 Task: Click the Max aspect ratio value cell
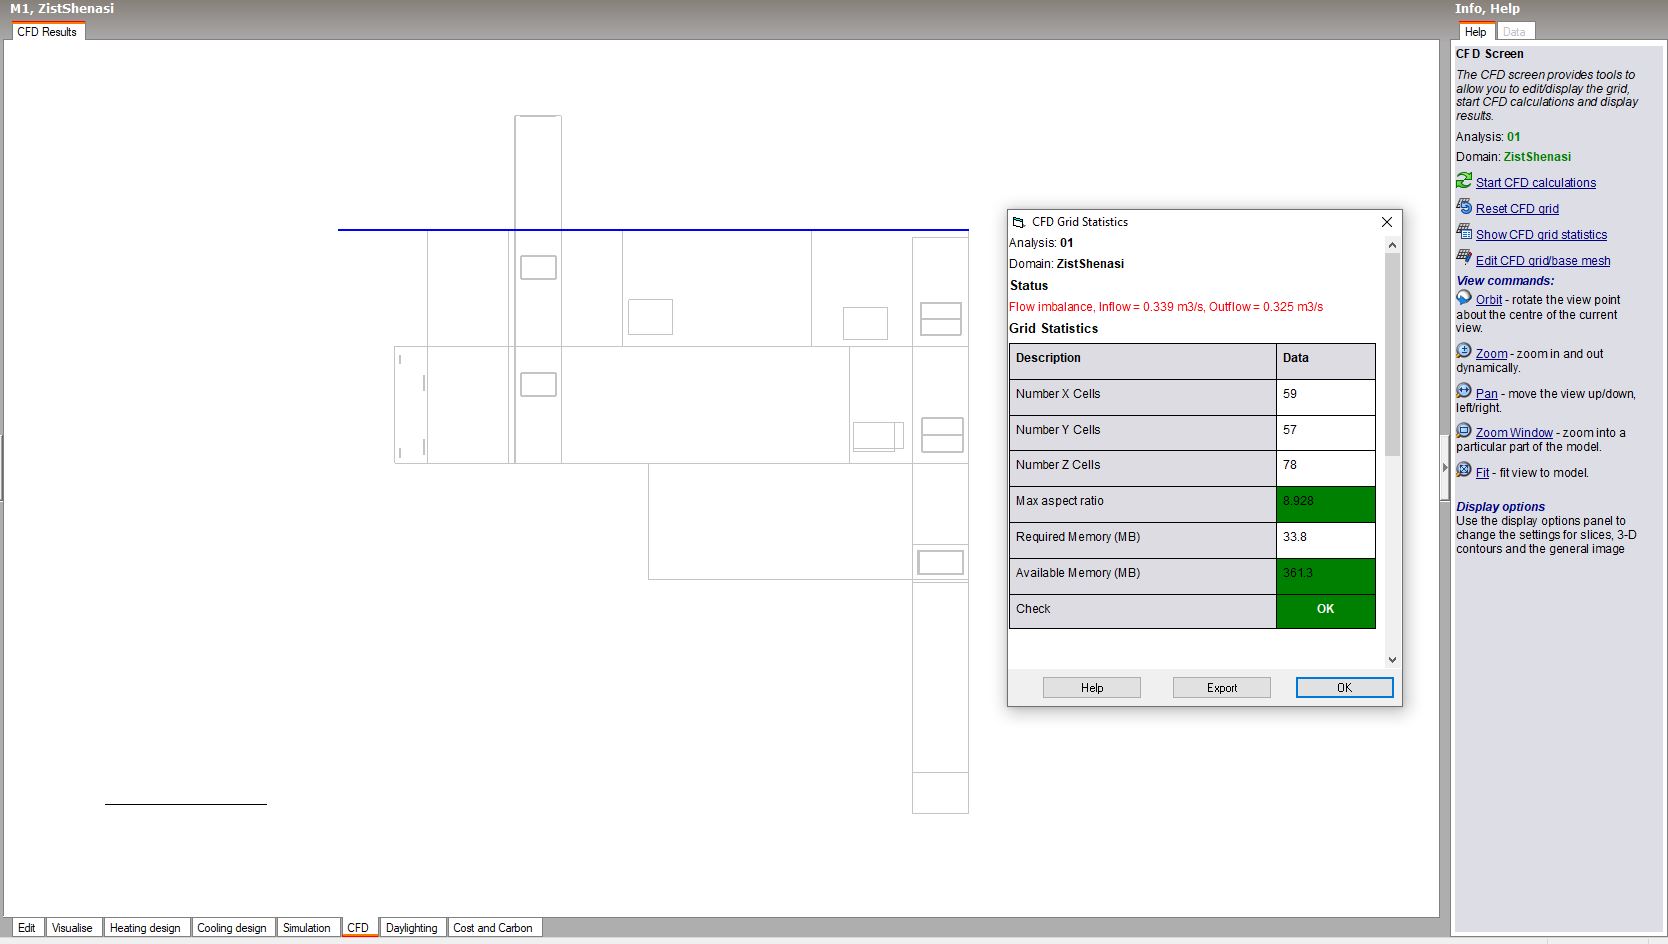1325,504
